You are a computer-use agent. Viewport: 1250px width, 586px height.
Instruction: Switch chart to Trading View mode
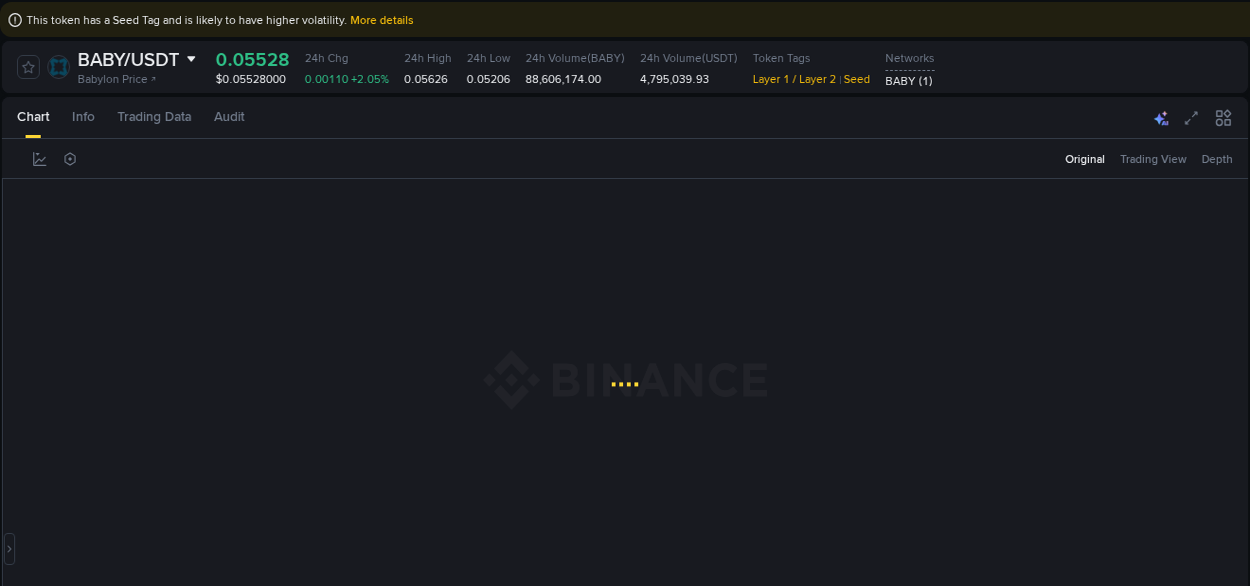1153,159
